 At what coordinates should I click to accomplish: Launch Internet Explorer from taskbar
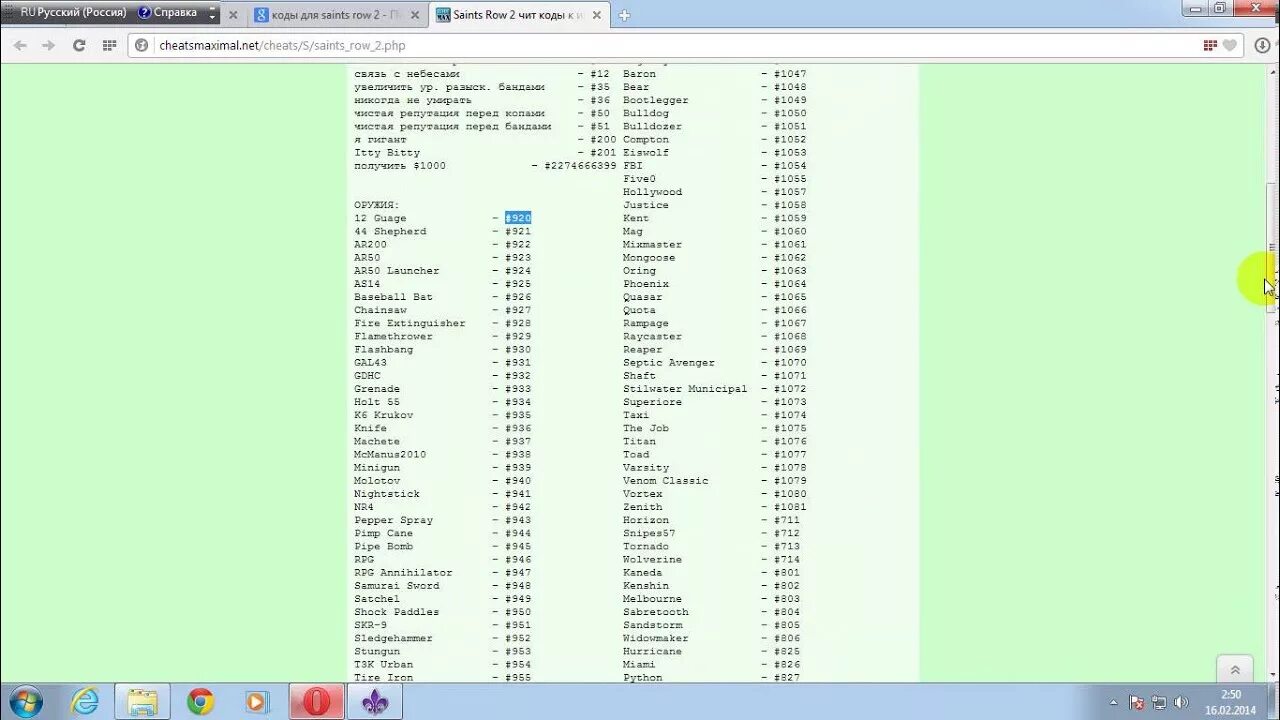85,701
